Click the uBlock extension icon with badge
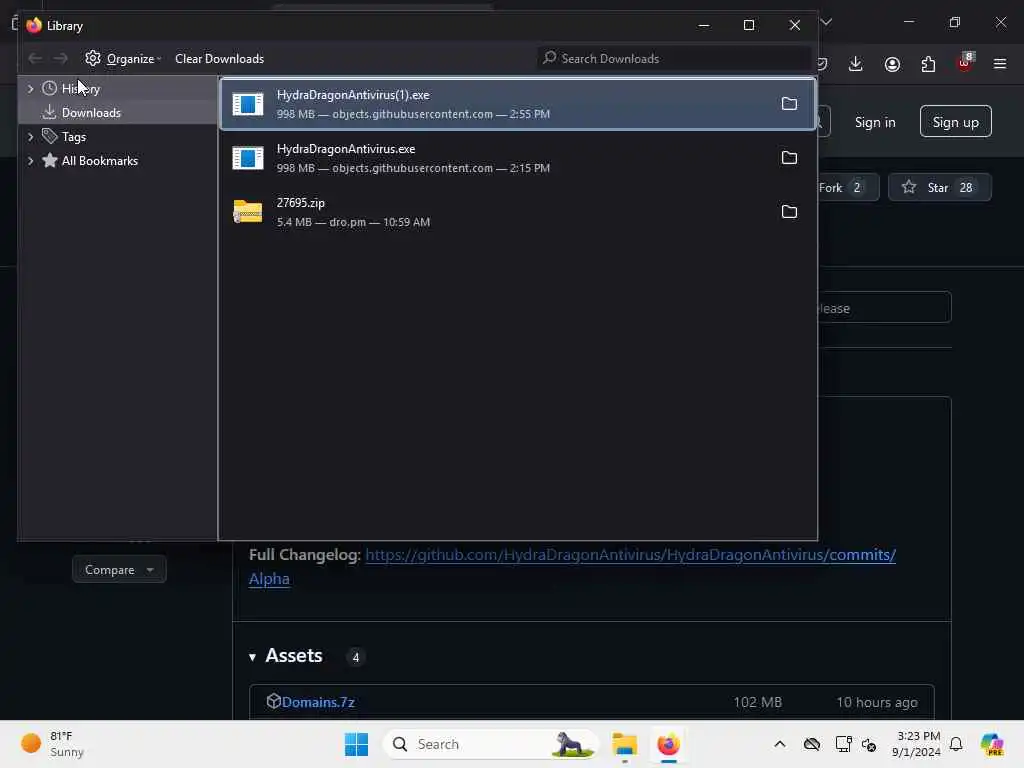 pyautogui.click(x=965, y=62)
